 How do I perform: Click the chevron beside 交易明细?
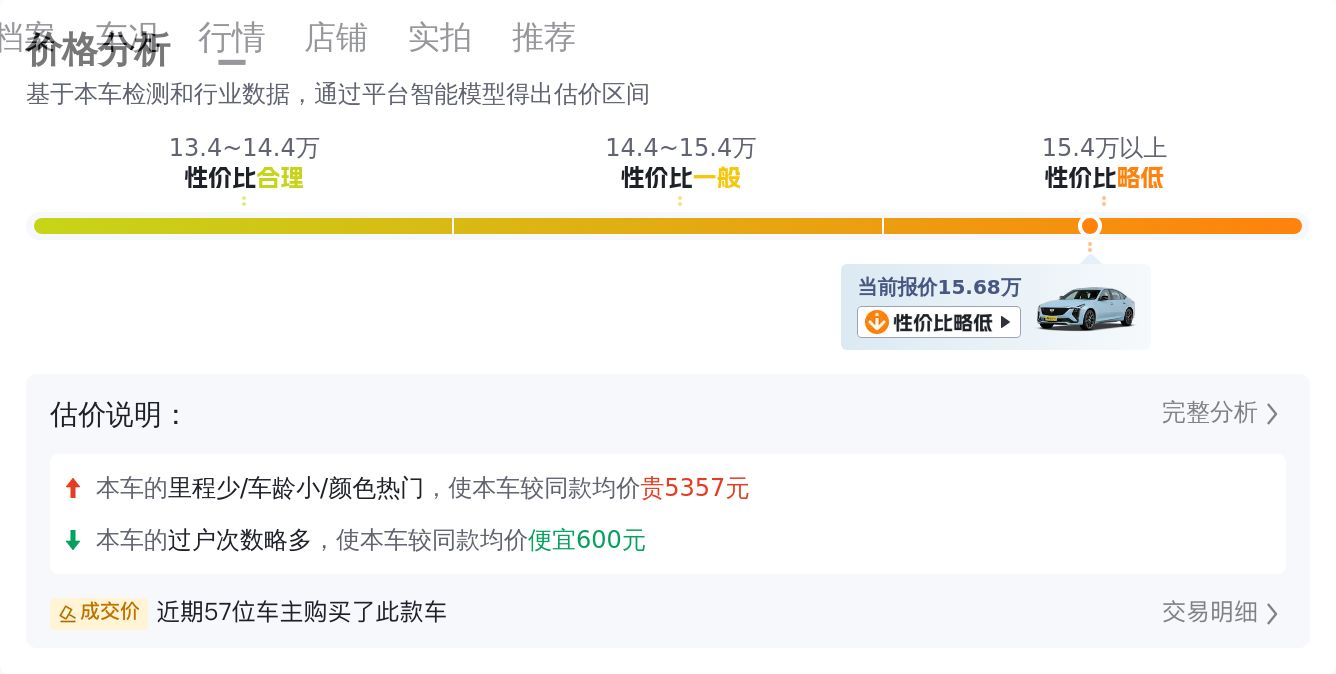point(1272,613)
